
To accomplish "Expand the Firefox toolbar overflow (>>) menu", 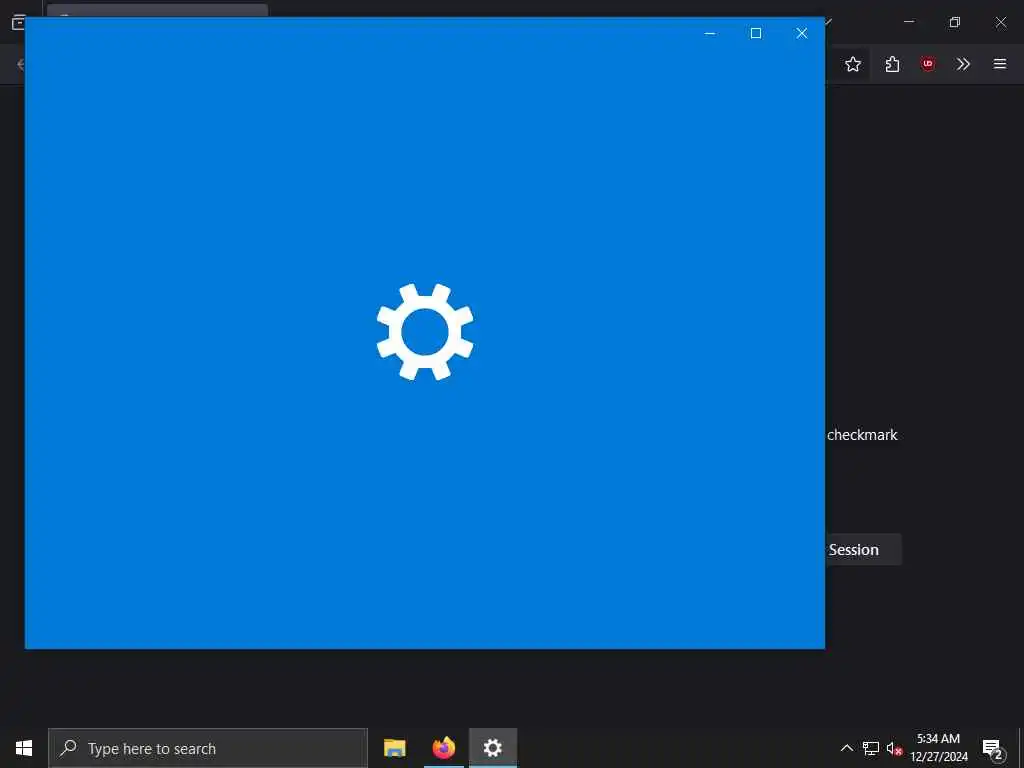I will click(963, 64).
